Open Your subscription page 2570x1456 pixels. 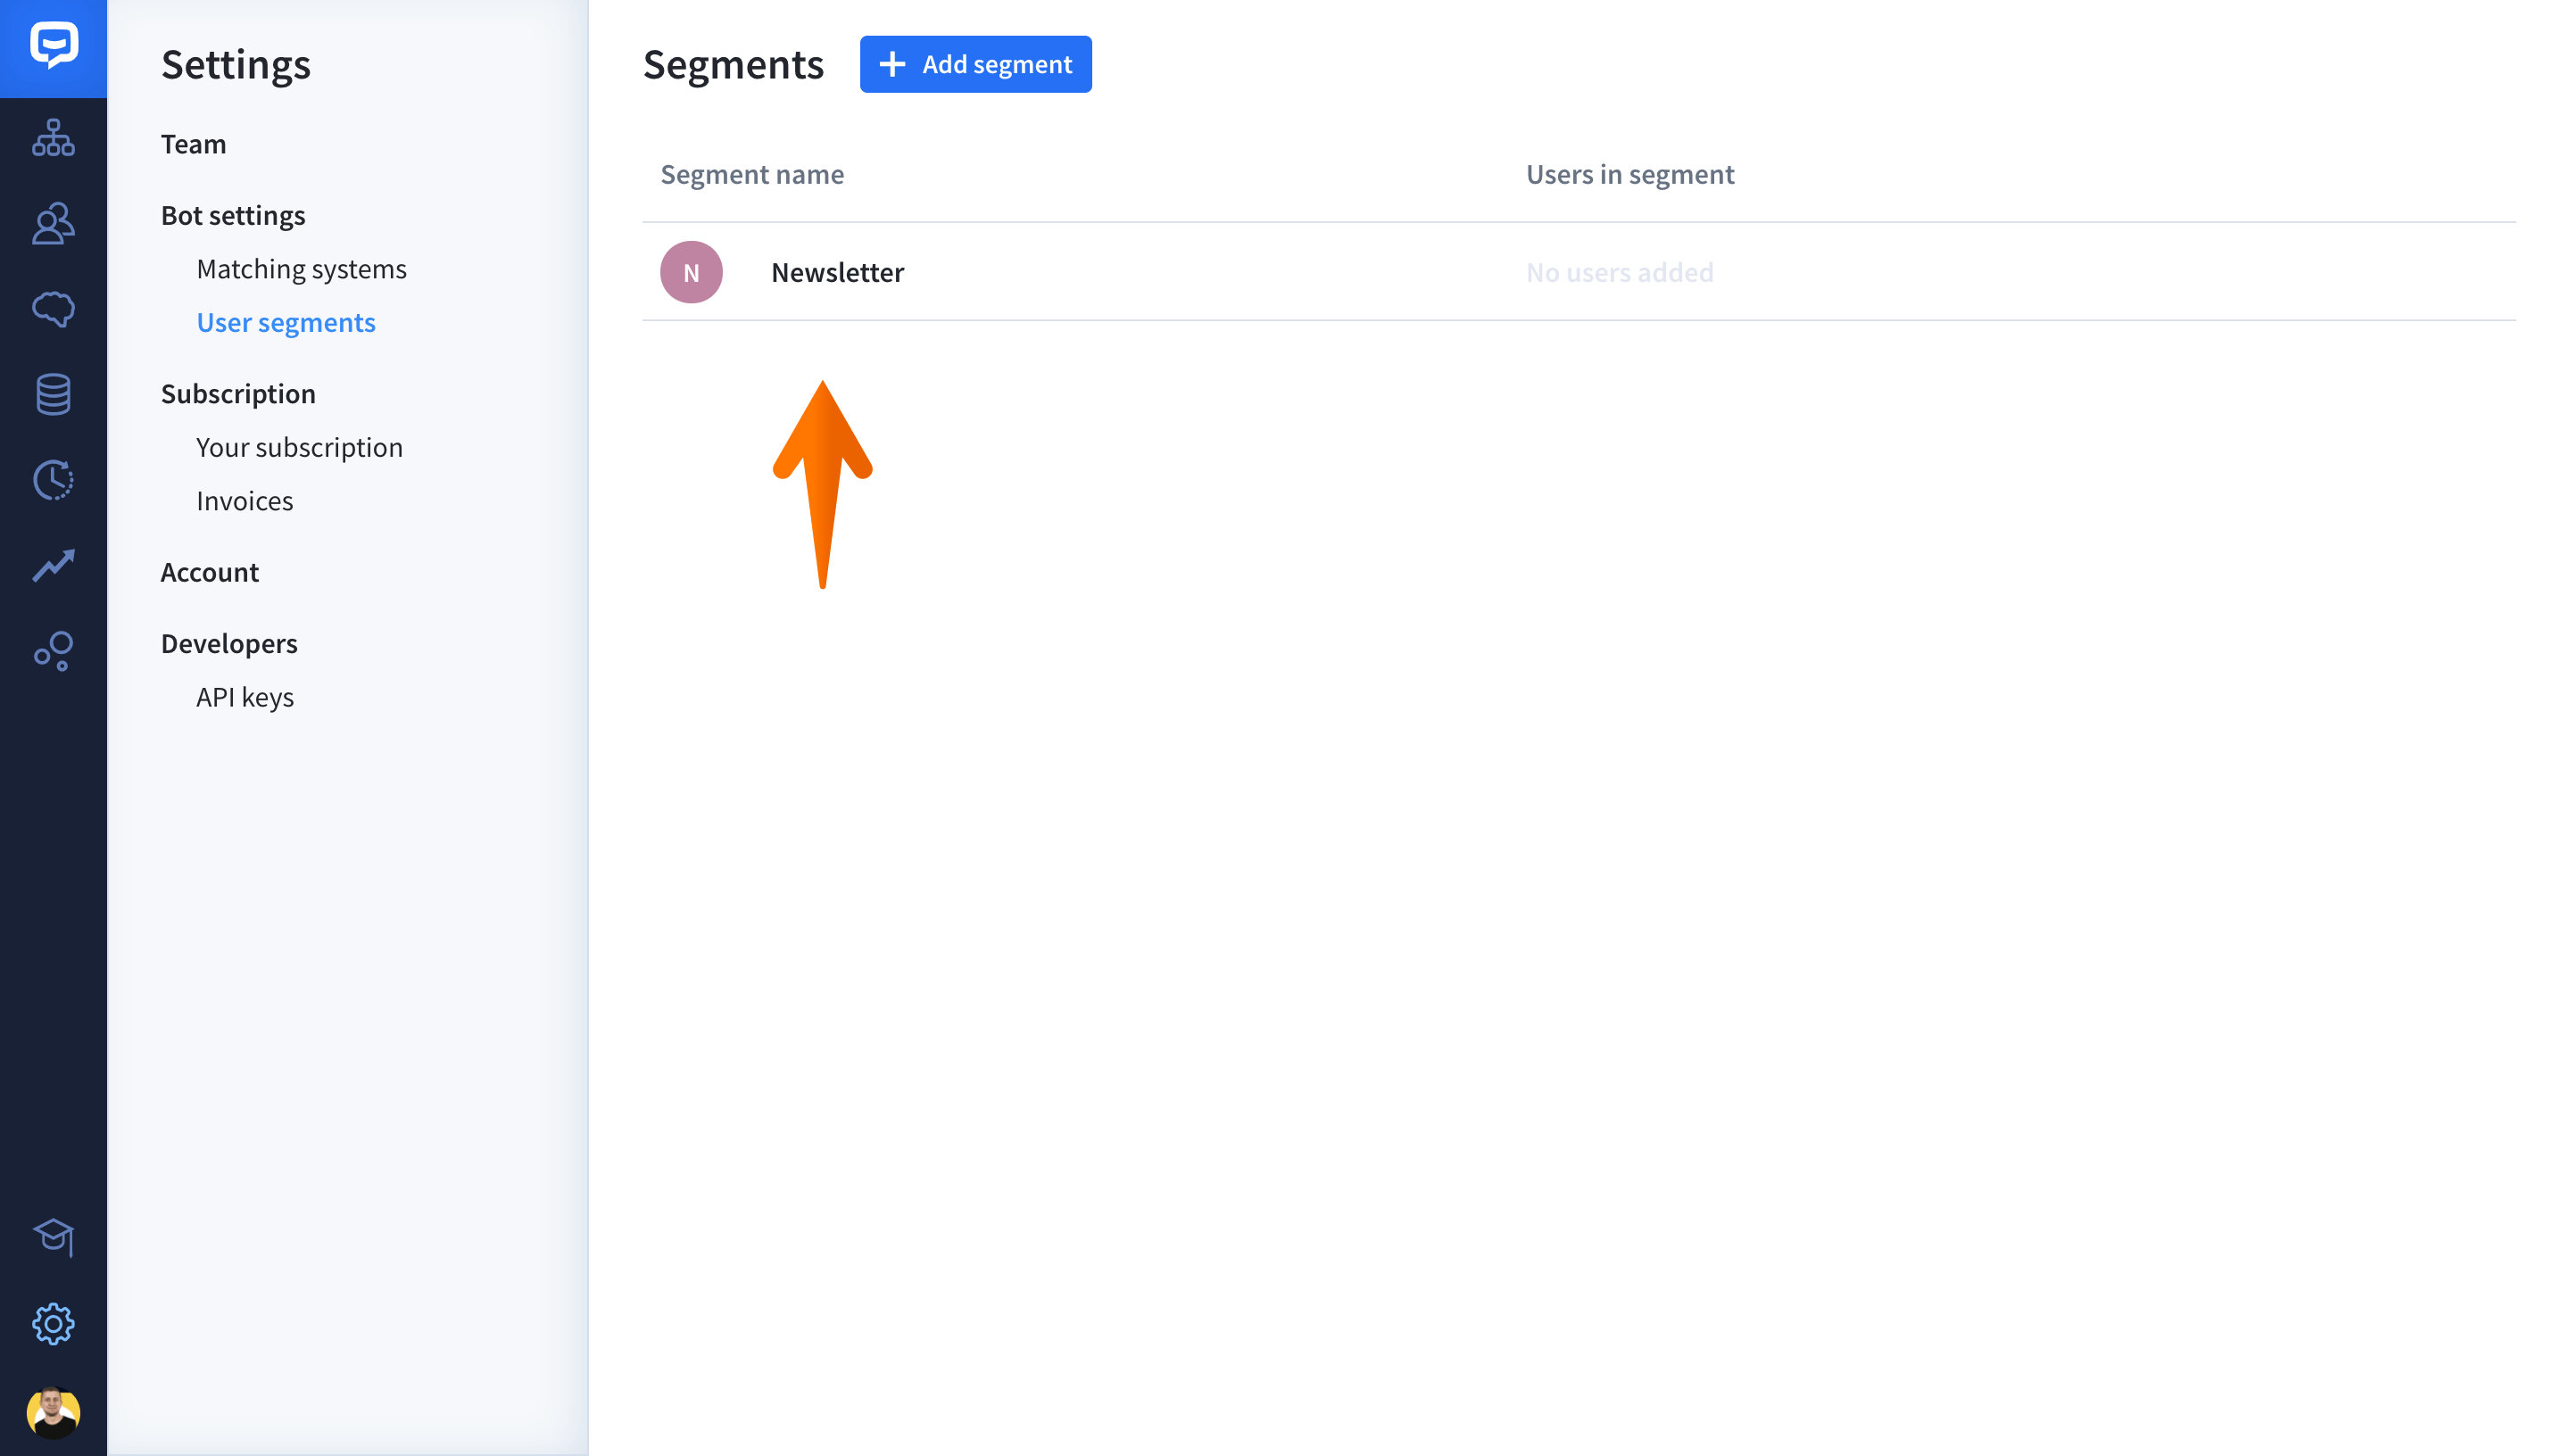point(299,447)
